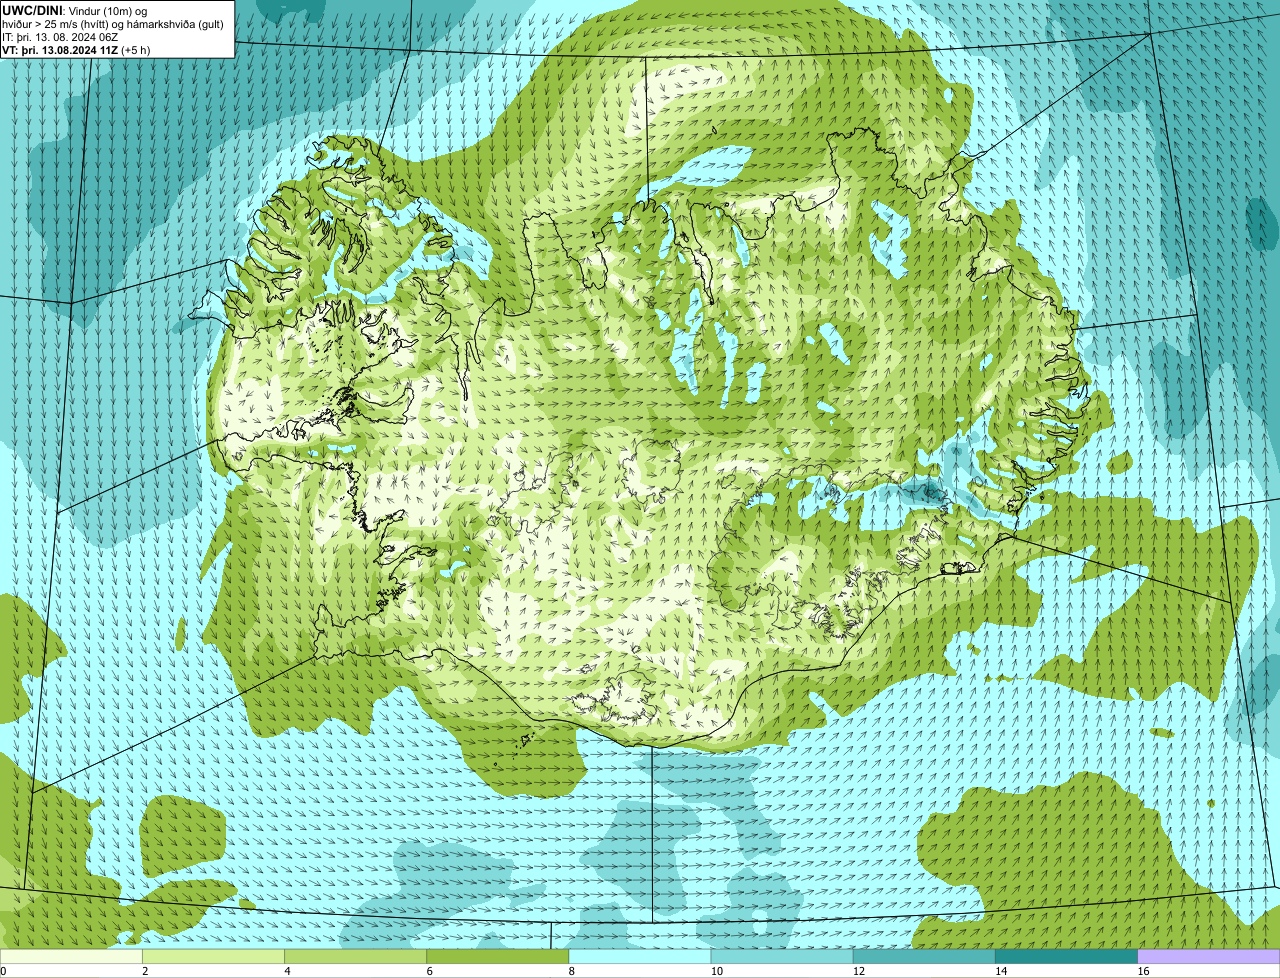This screenshot has height=978, width=1280.
Task: Click the aqua 10–12 m/s legend swatch
Action: pos(782,957)
